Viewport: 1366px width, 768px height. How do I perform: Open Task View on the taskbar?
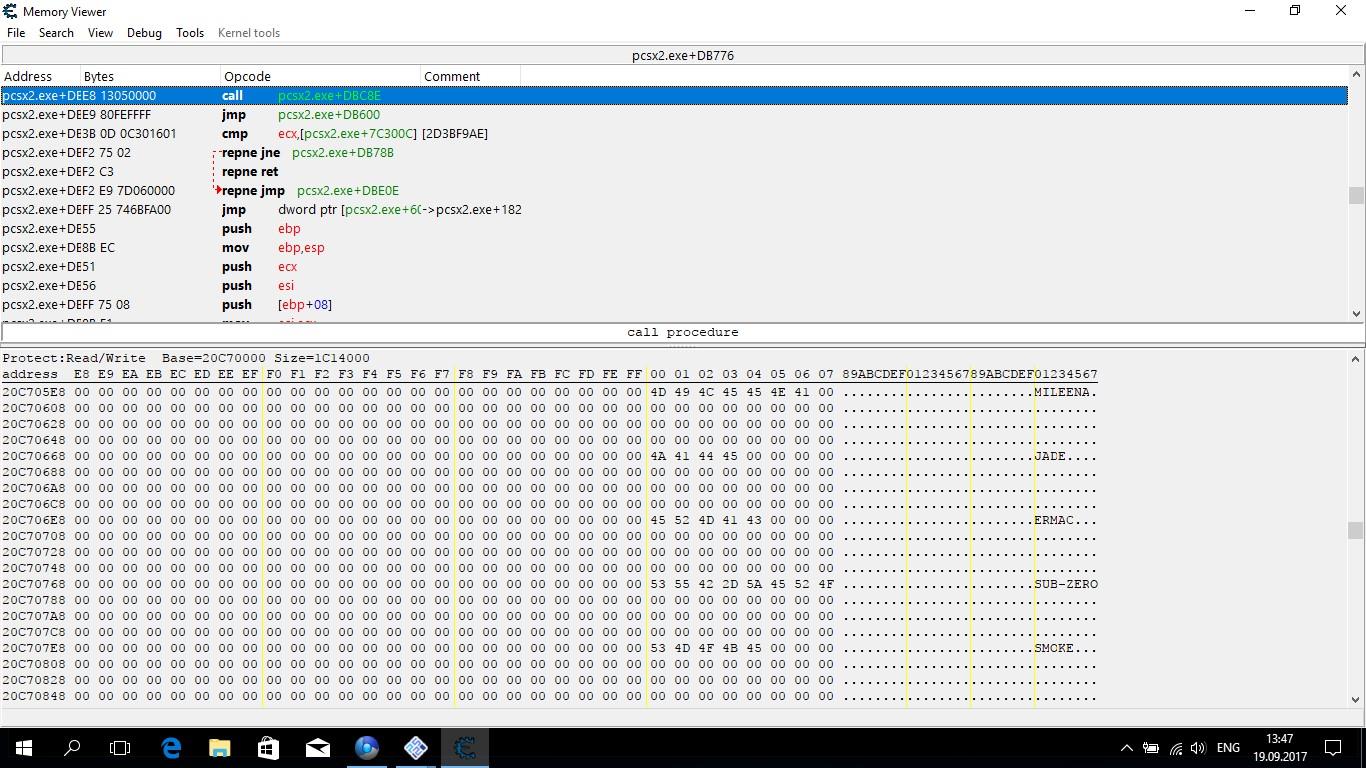(x=120, y=747)
